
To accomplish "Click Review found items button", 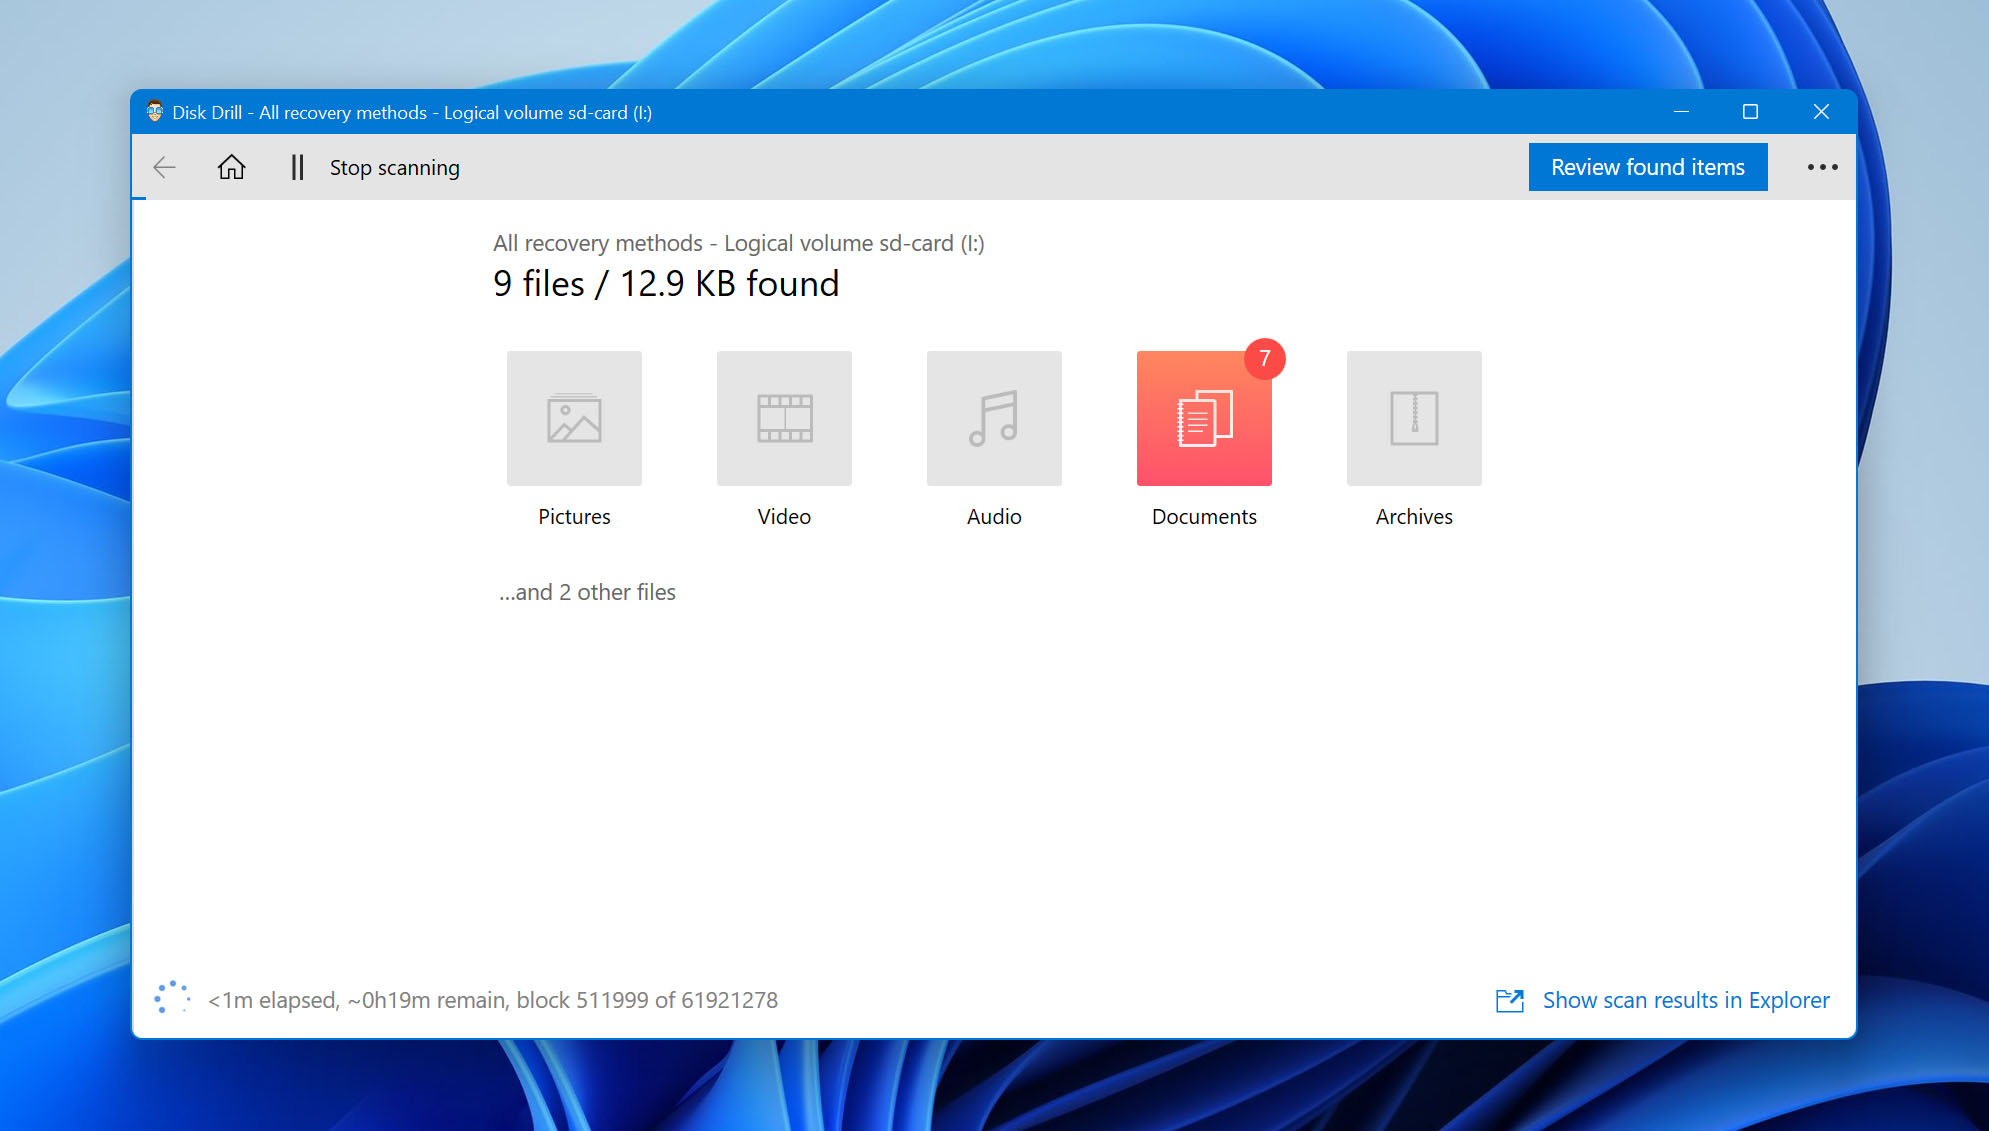I will click(1648, 167).
